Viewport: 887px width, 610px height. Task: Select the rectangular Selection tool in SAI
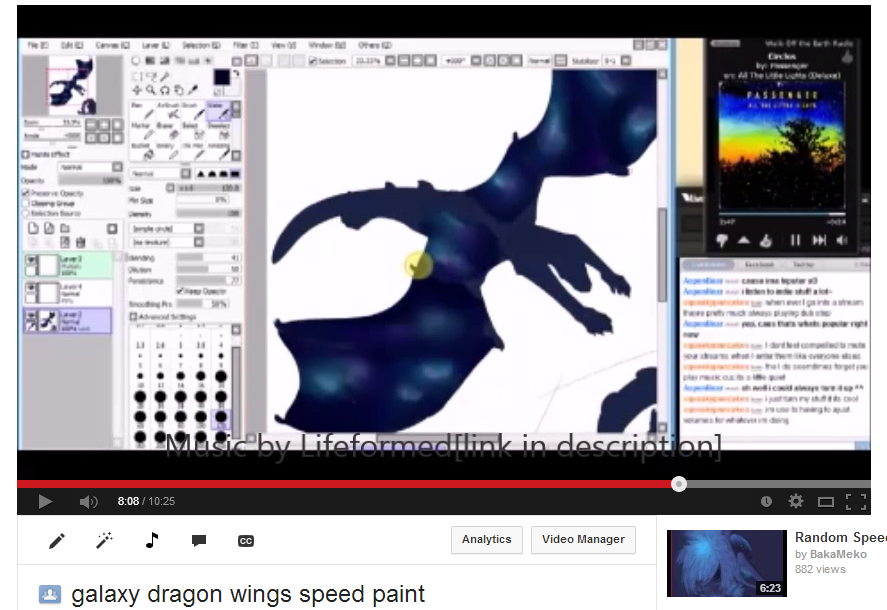[137, 76]
